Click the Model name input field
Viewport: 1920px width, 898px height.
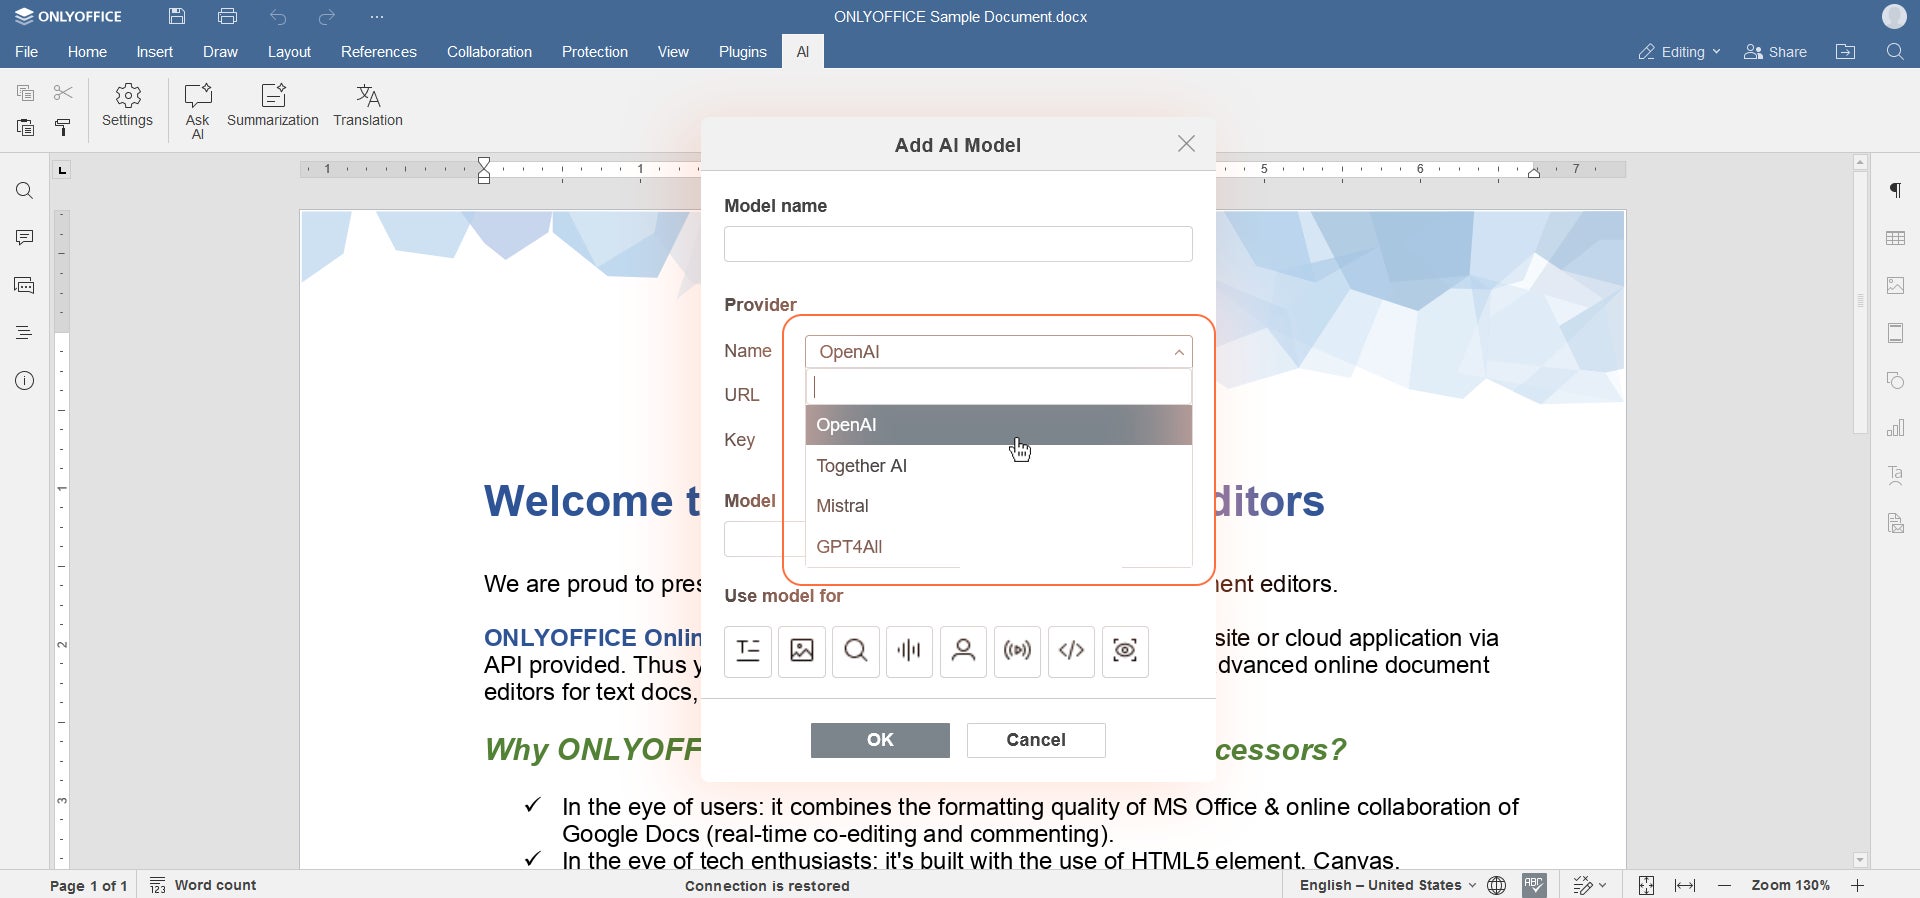[958, 244]
